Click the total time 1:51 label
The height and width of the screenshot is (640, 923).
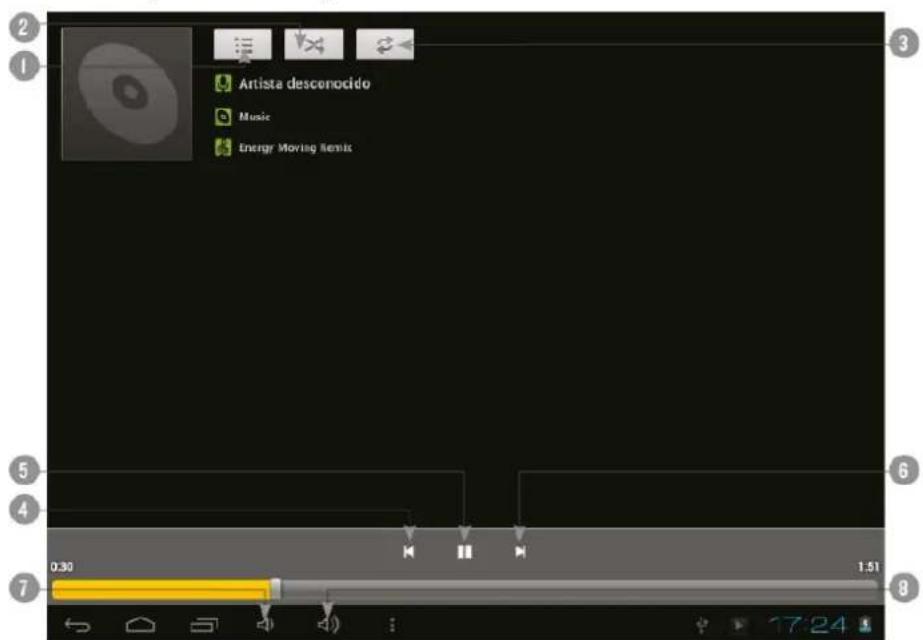[868, 567]
